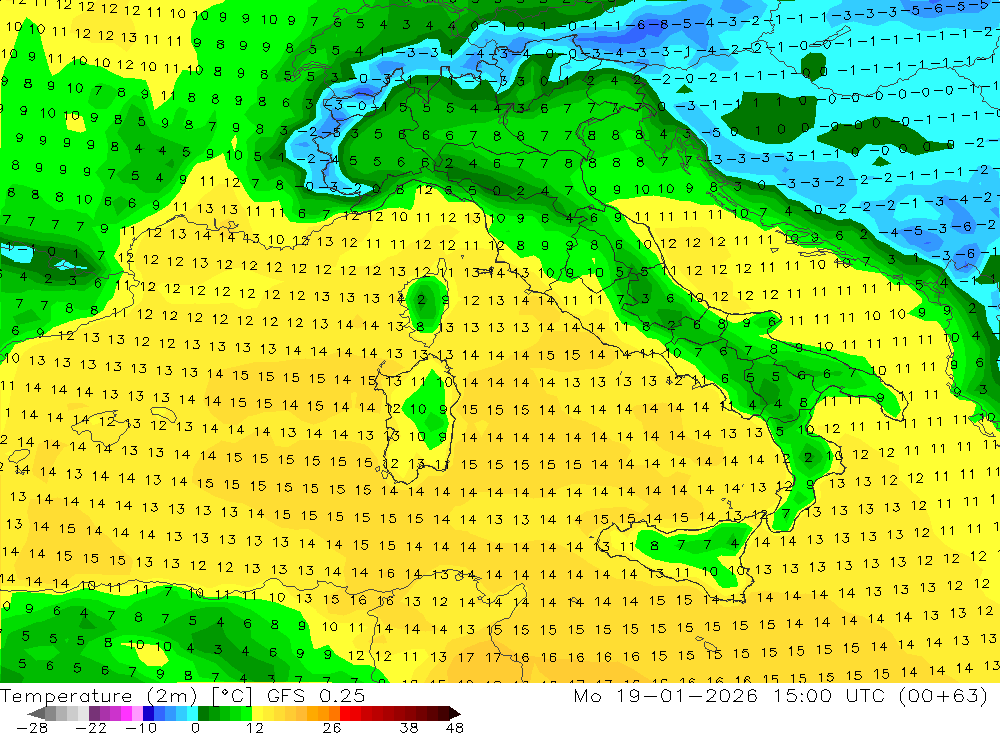Image resolution: width=1000 pixels, height=733 pixels.
Task: Click the '-28' legend value
Action: (32, 728)
